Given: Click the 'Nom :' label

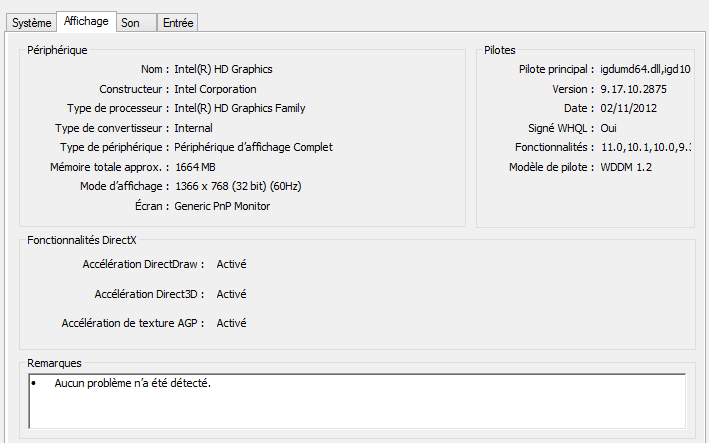Looking at the screenshot, I should pos(155,69).
